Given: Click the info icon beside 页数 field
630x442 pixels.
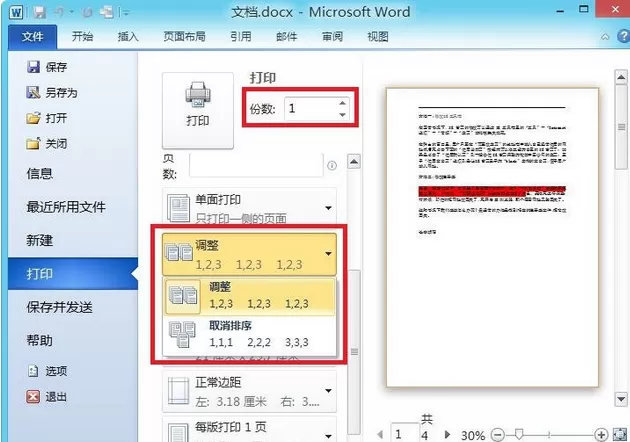Looking at the screenshot, I should click(332, 166).
